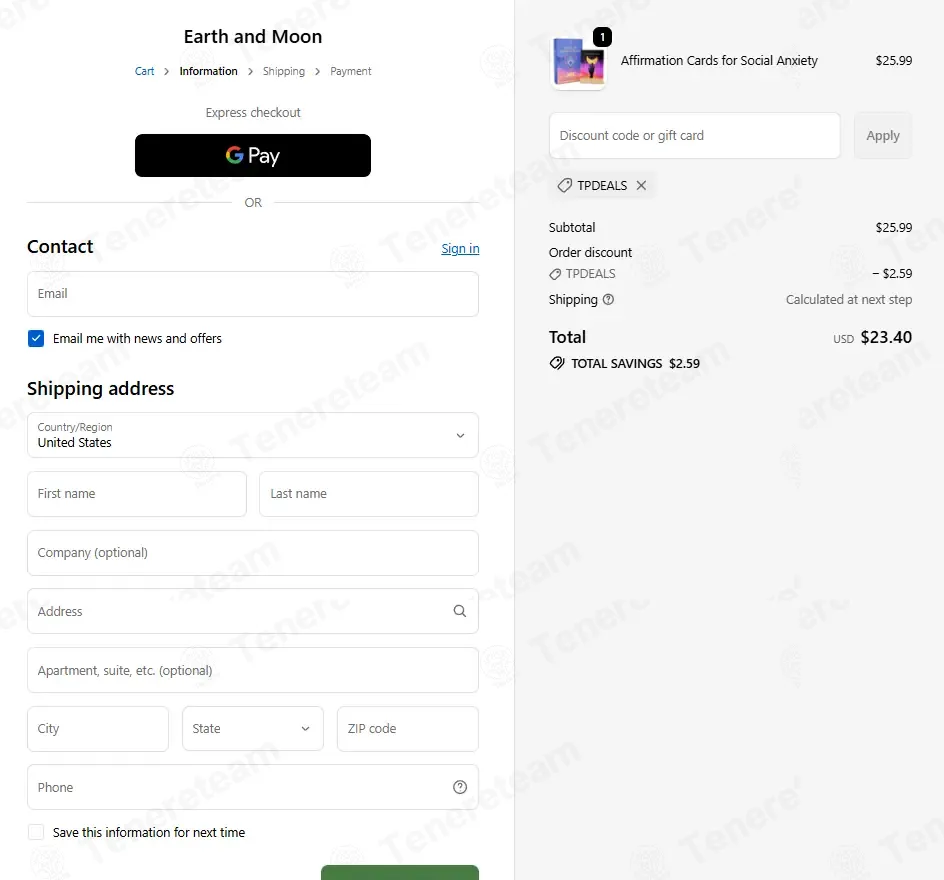This screenshot has height=880, width=944.
Task: Click the Affirmation Cards product thumbnail
Action: click(x=578, y=62)
